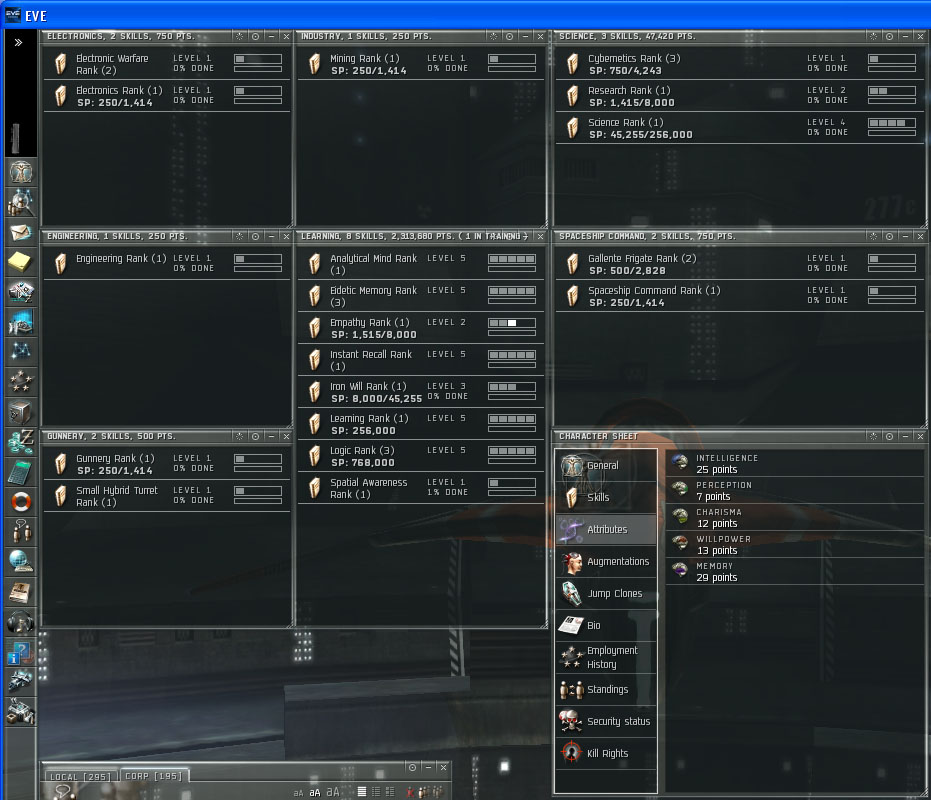931x800 pixels.
Task: Open the Bio section
Action: pos(606,626)
